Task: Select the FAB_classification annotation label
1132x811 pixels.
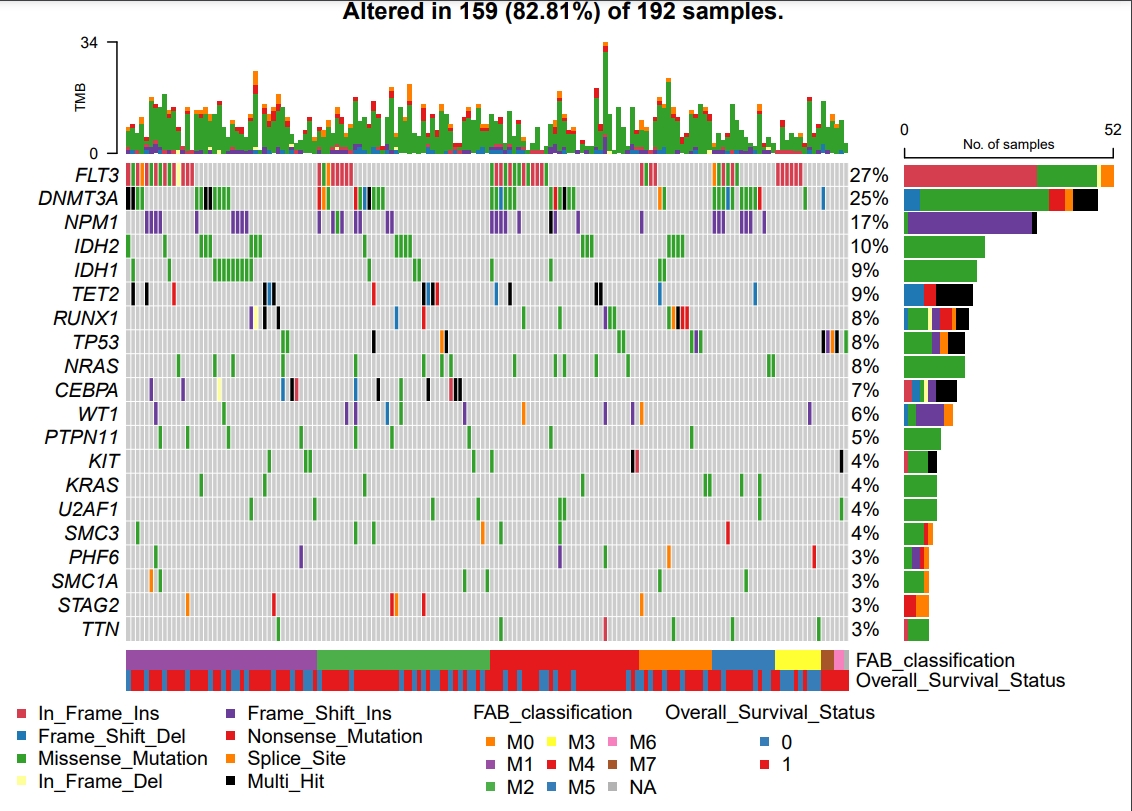Action: click(935, 660)
